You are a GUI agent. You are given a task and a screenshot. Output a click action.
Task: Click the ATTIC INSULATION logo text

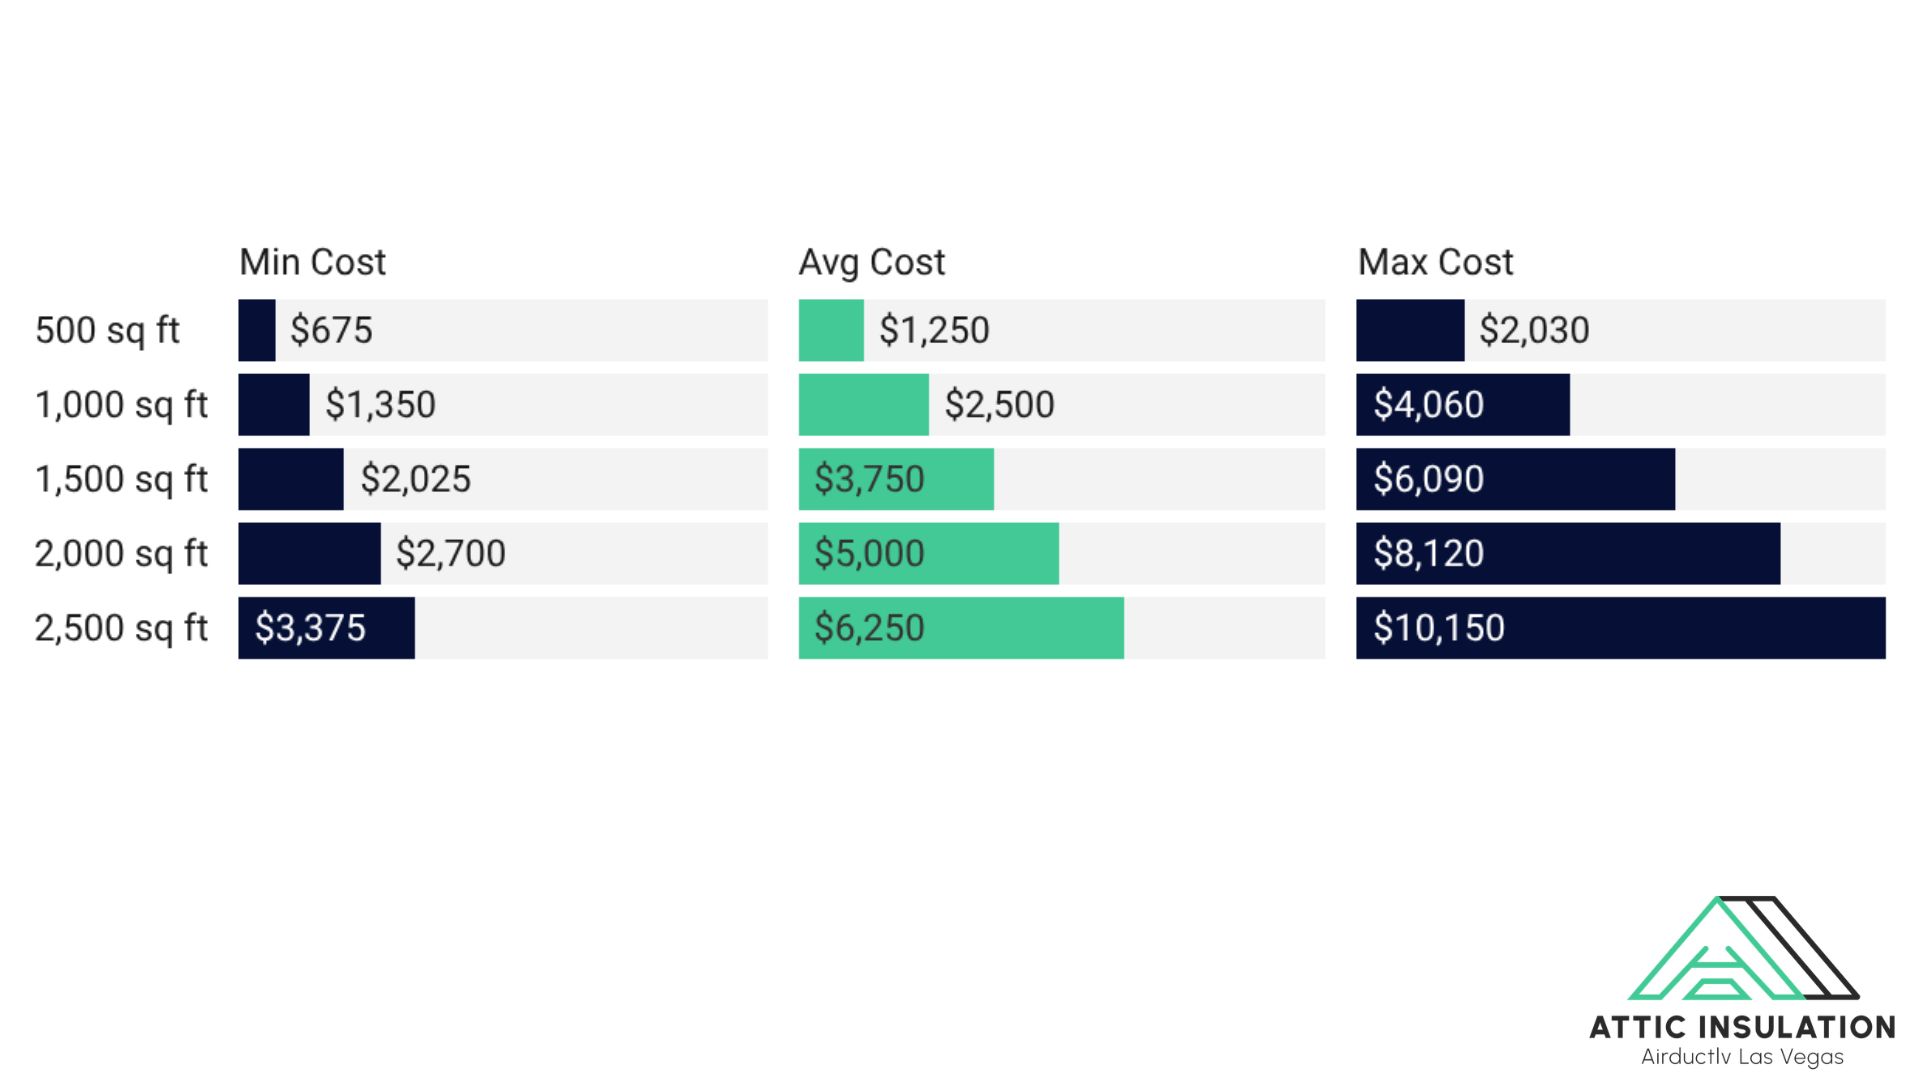(1742, 1027)
